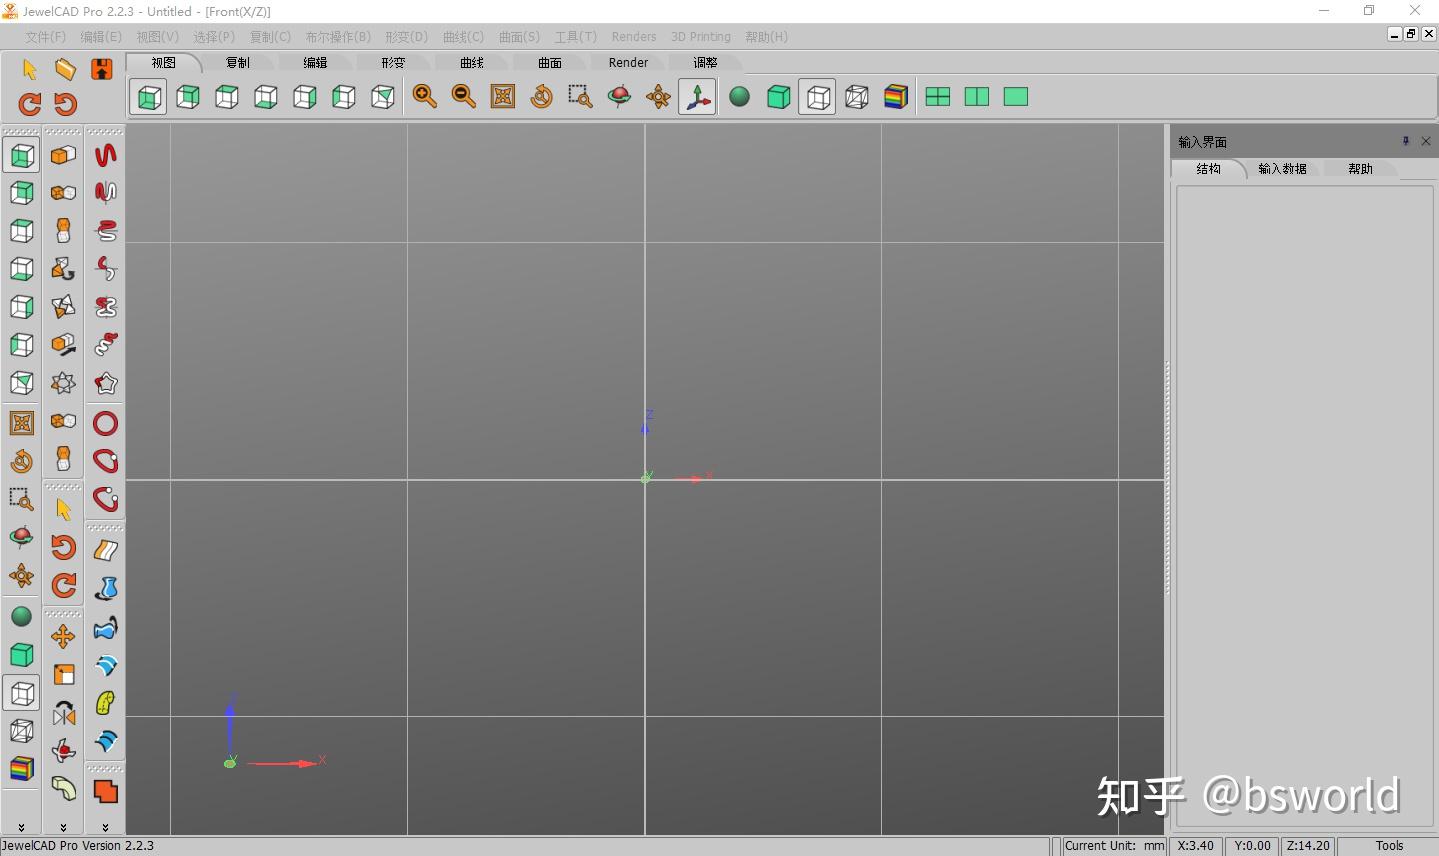Open the red Save file icon

point(101,67)
